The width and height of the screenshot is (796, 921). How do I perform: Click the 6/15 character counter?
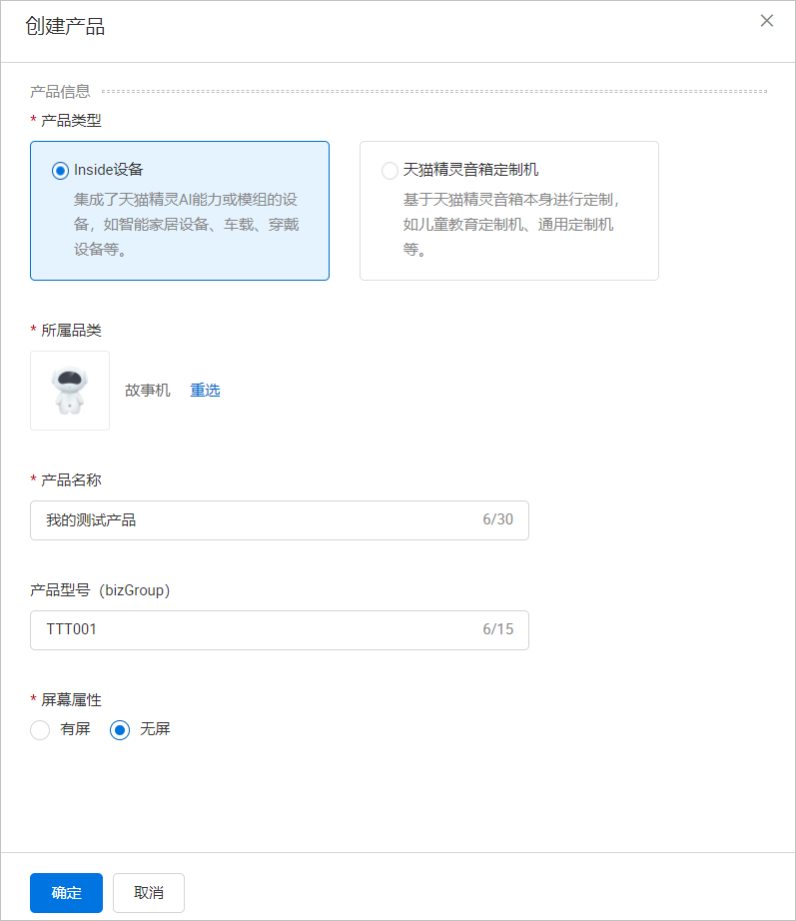coord(498,630)
